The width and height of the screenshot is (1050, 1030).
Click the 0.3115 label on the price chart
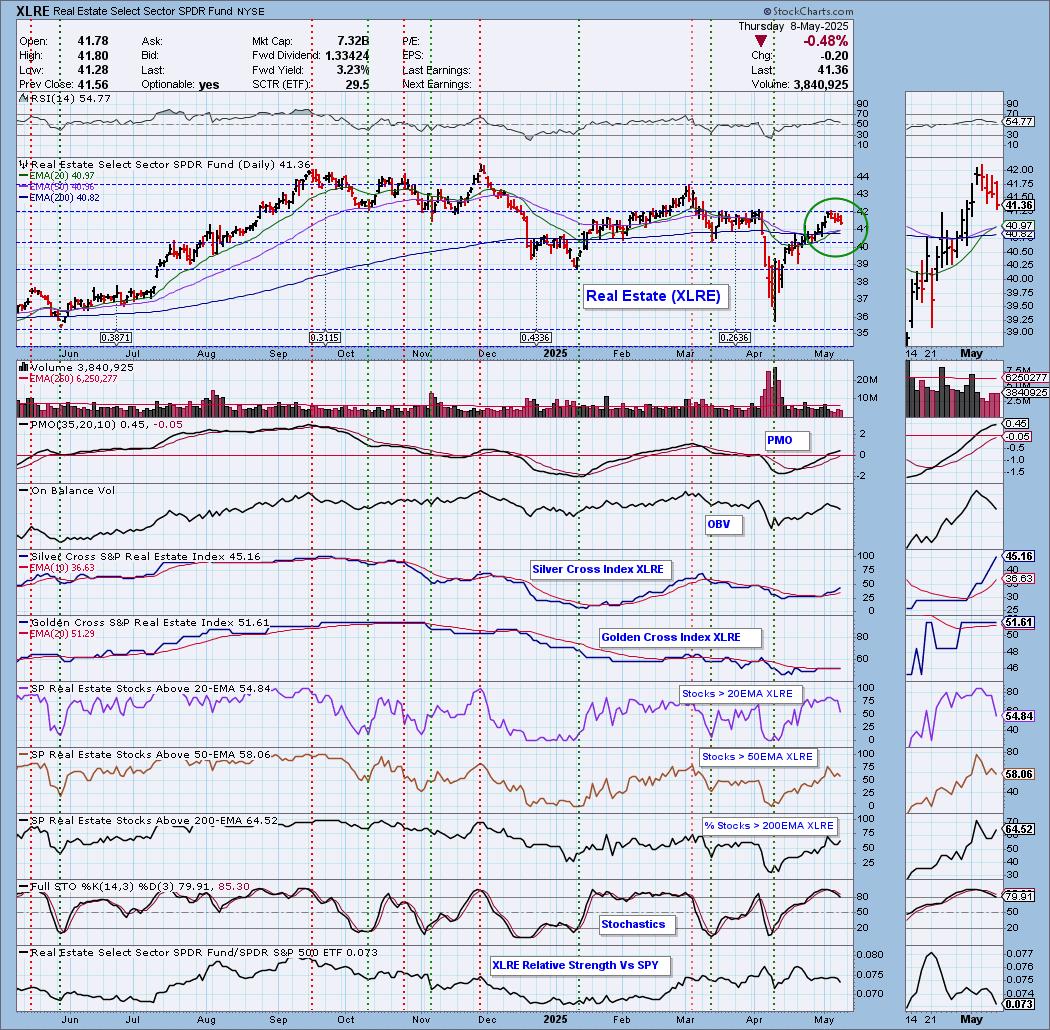[325, 338]
